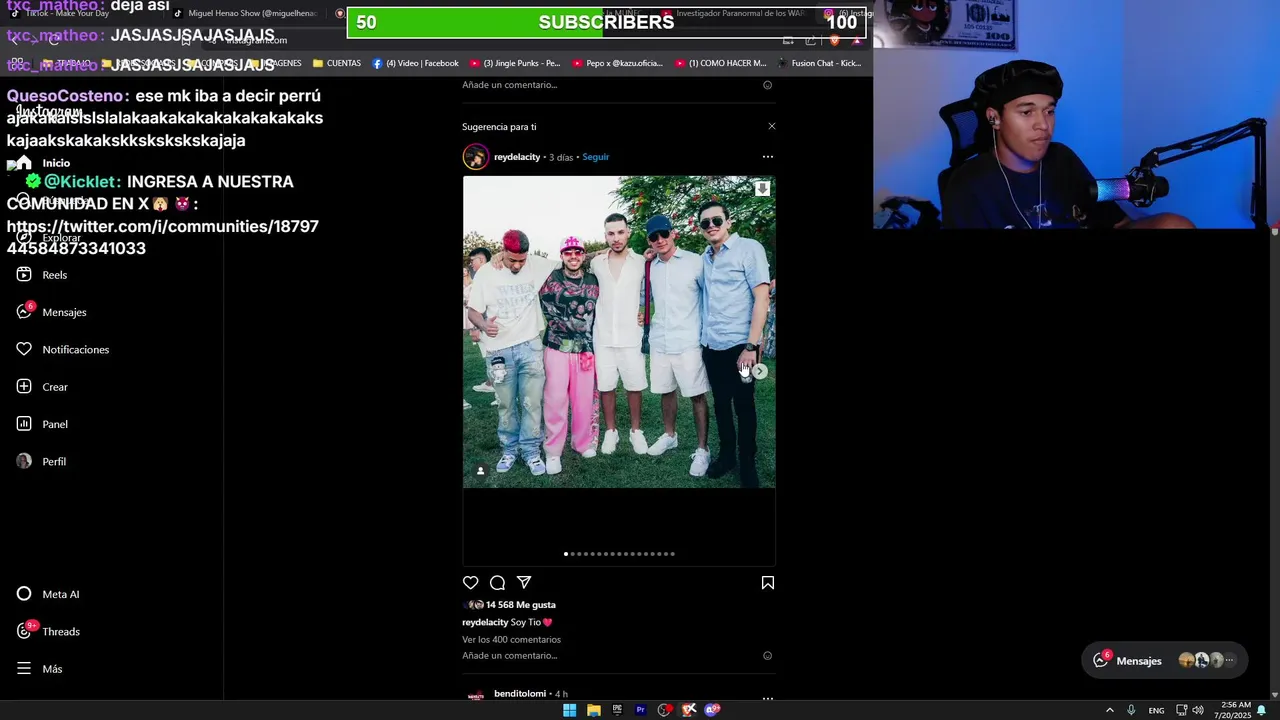The height and width of the screenshot is (720, 1280).
Task: Open CUENTAS bookmarks folder
Action: point(337,63)
